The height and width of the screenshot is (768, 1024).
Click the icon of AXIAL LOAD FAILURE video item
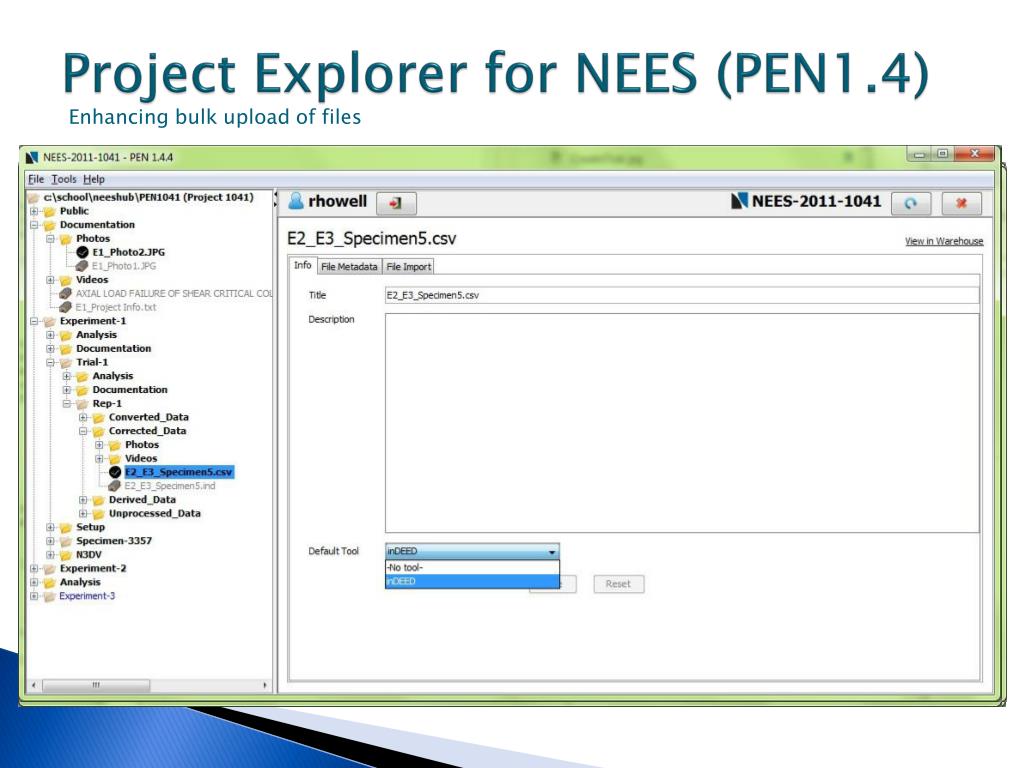pyautogui.click(x=65, y=293)
